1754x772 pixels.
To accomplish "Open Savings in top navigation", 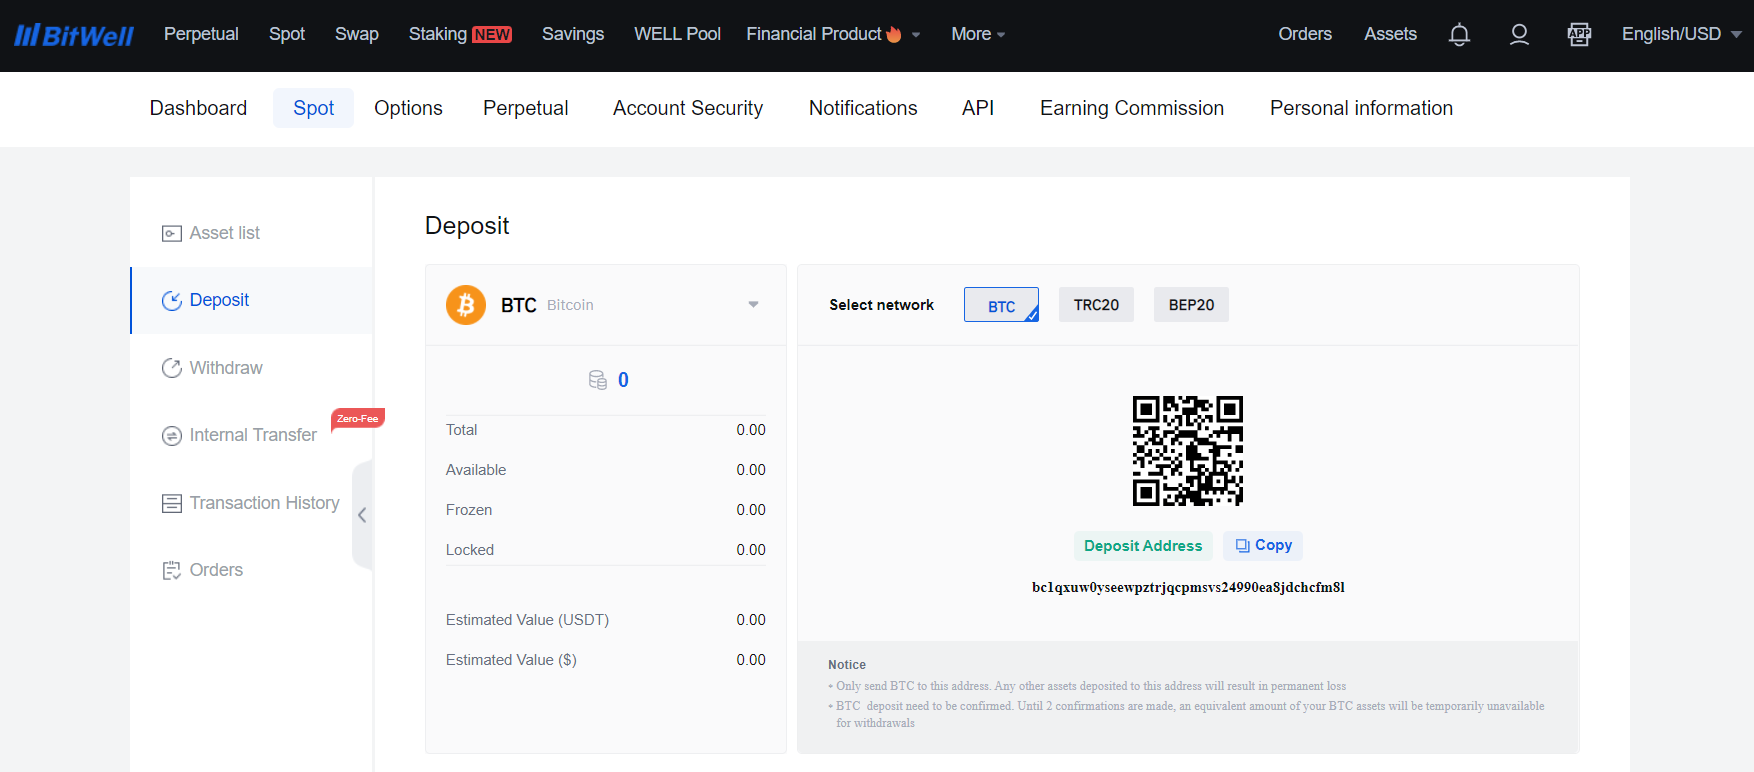I will (x=573, y=34).
